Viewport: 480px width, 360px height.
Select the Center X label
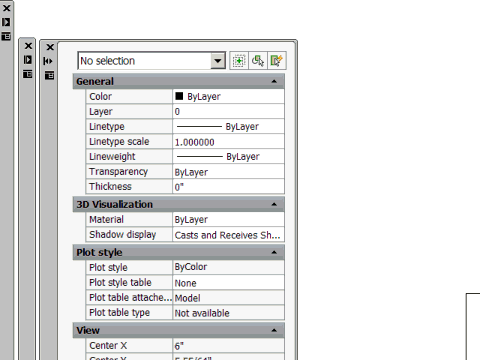[108, 346]
